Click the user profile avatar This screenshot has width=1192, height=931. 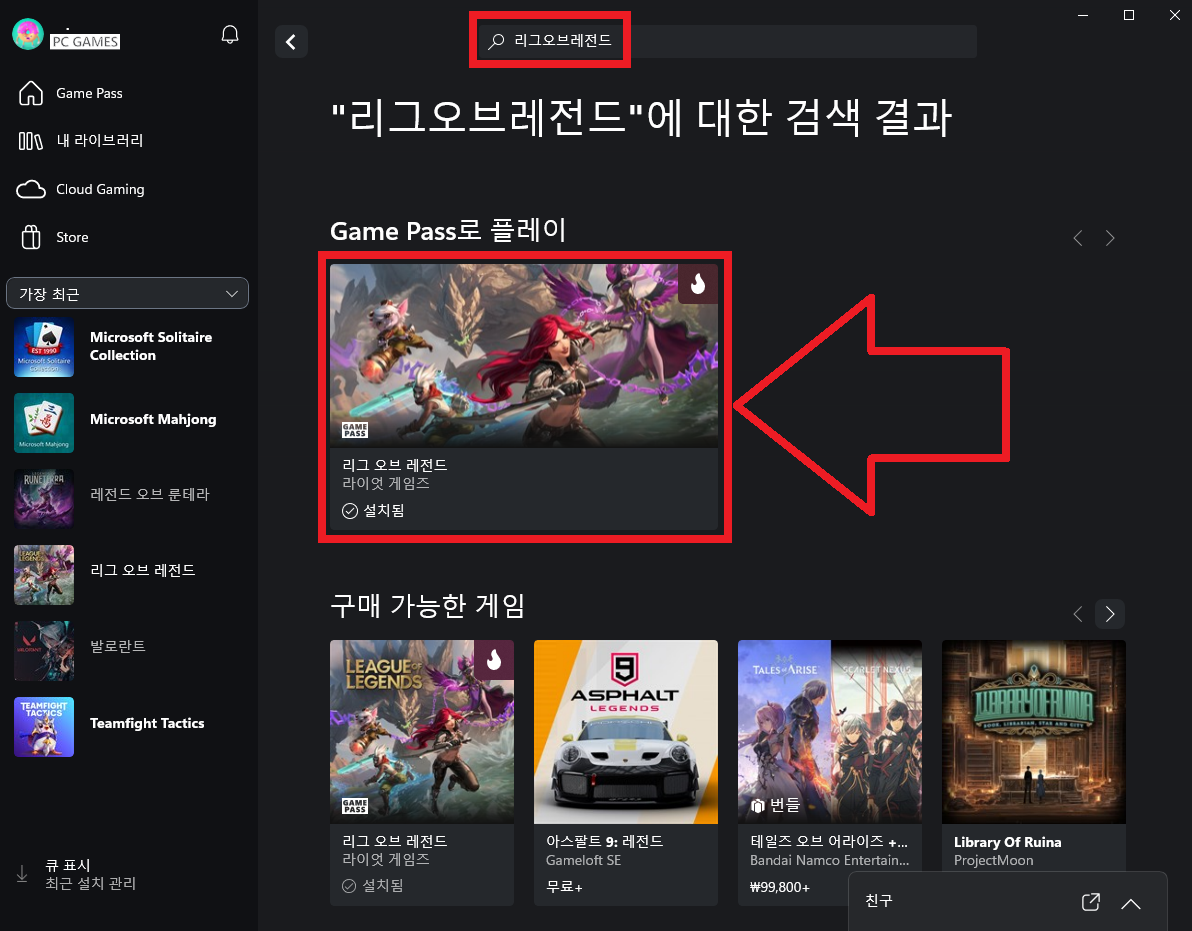[28, 34]
